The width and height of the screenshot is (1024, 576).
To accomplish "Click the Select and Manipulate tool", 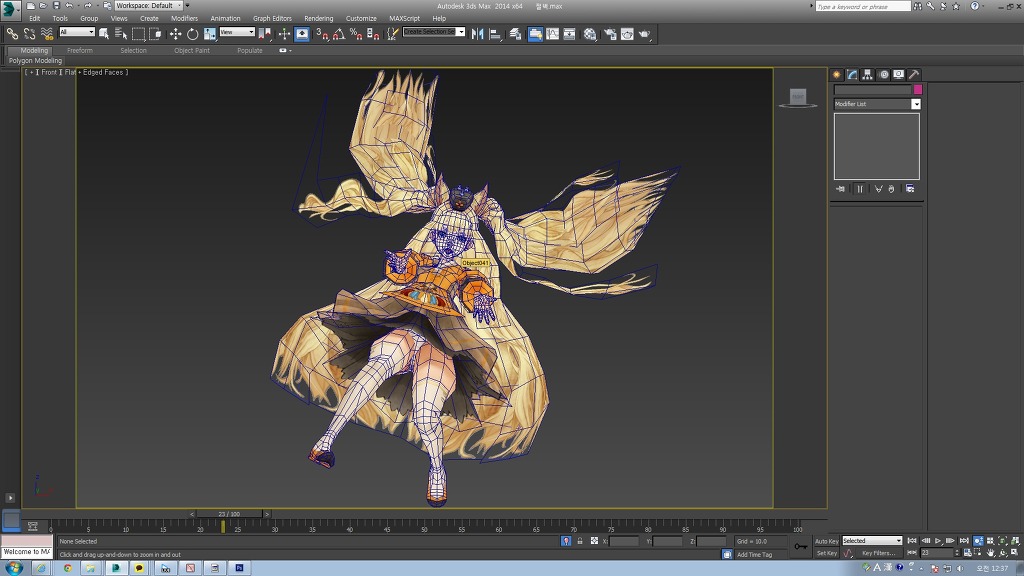I will click(284, 33).
